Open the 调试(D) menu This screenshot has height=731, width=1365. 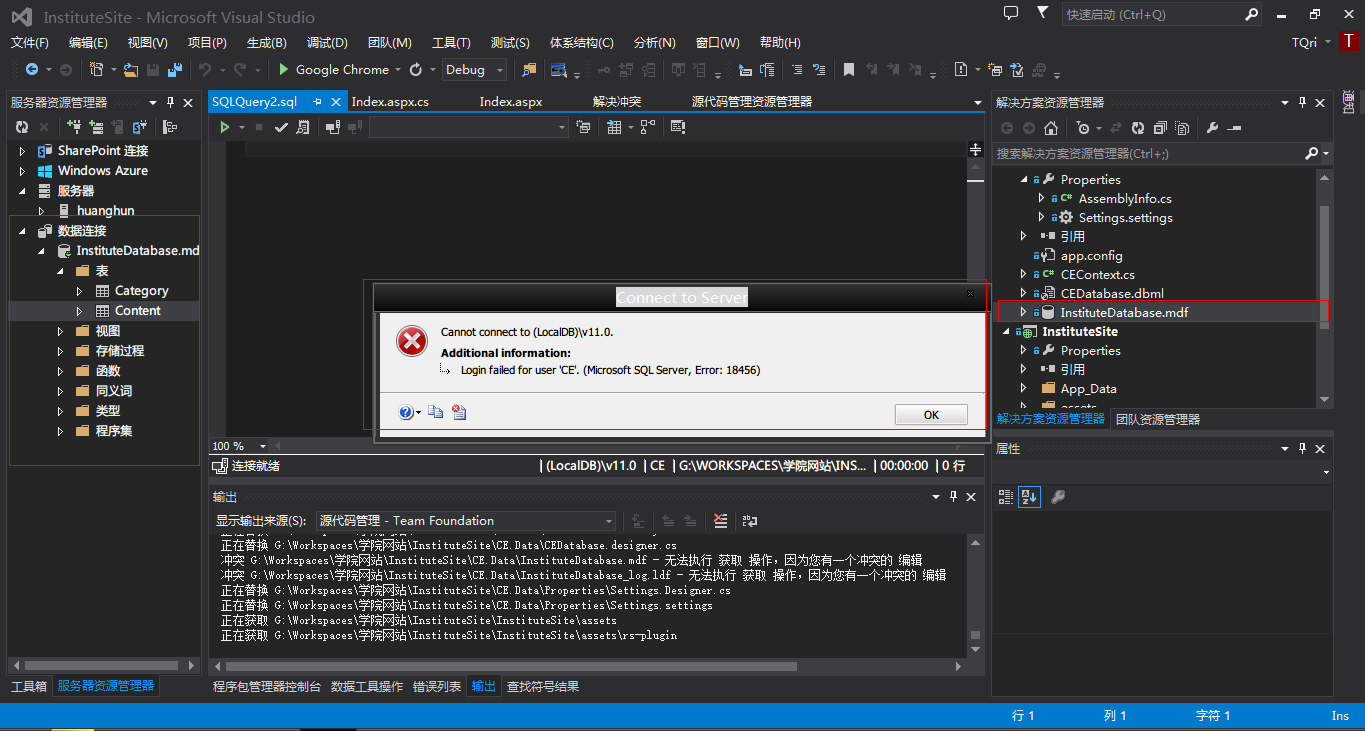point(327,43)
